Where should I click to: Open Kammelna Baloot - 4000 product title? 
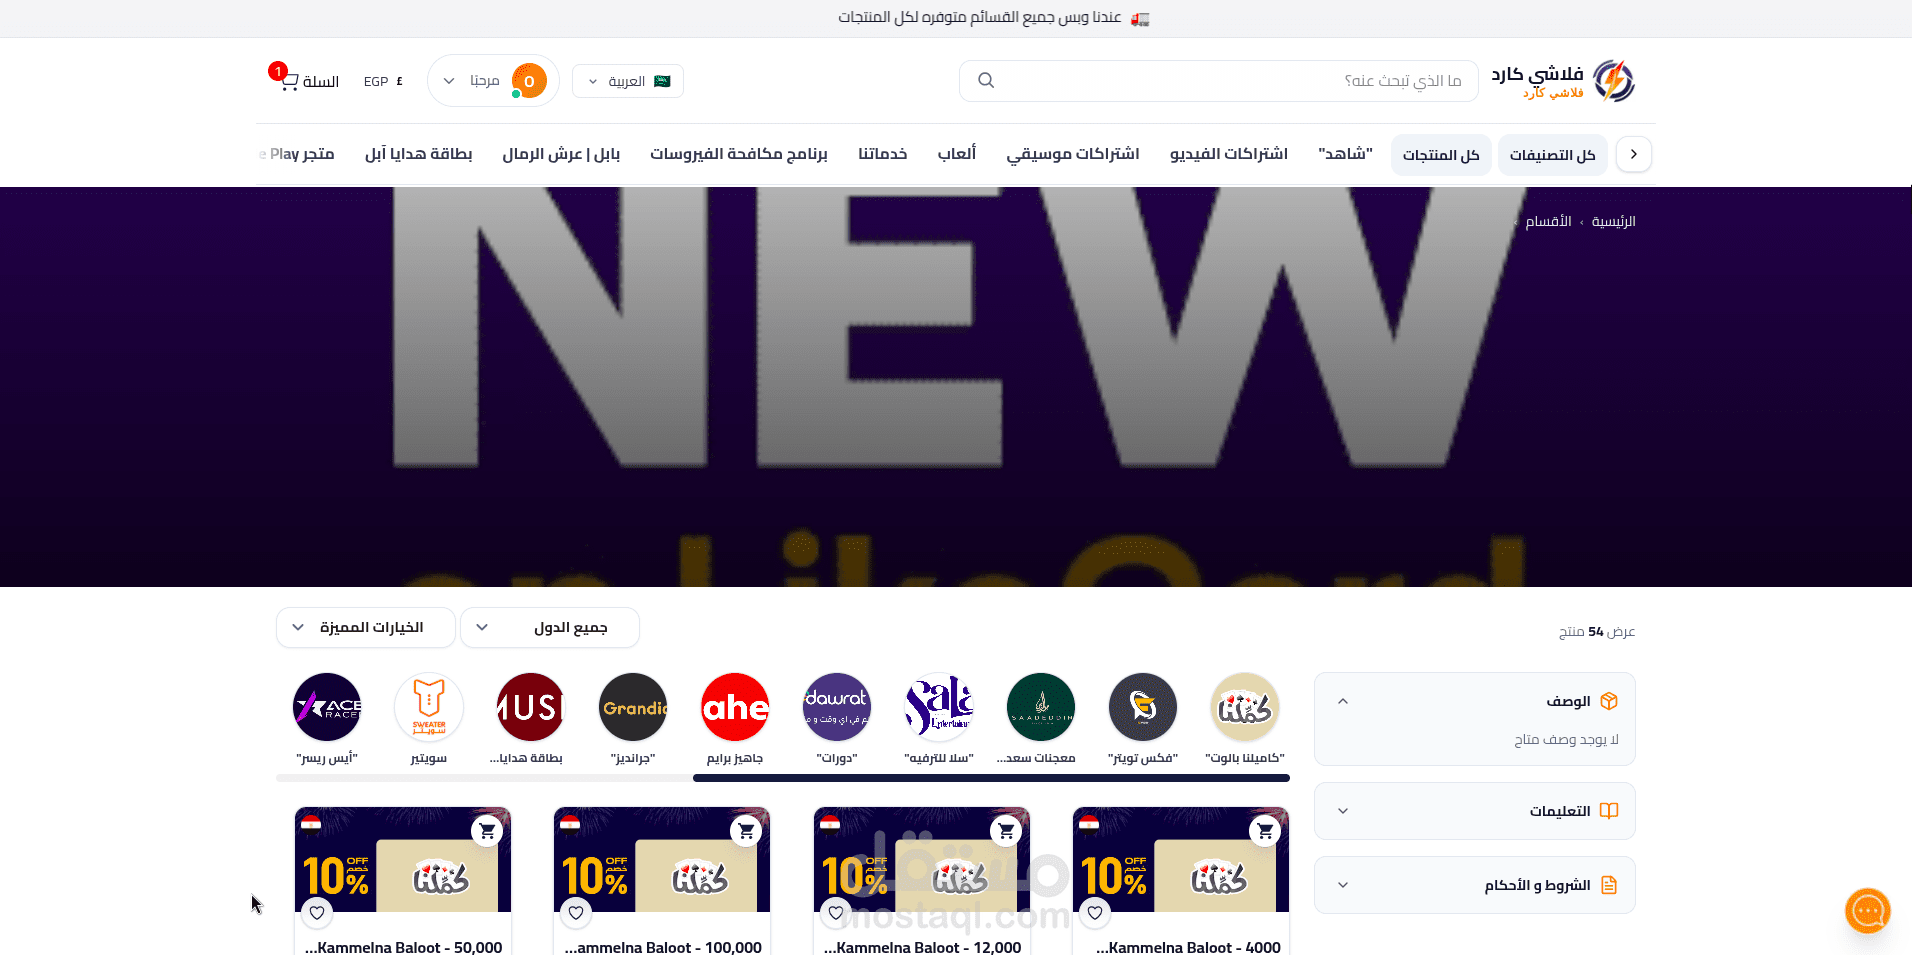(x=1188, y=946)
